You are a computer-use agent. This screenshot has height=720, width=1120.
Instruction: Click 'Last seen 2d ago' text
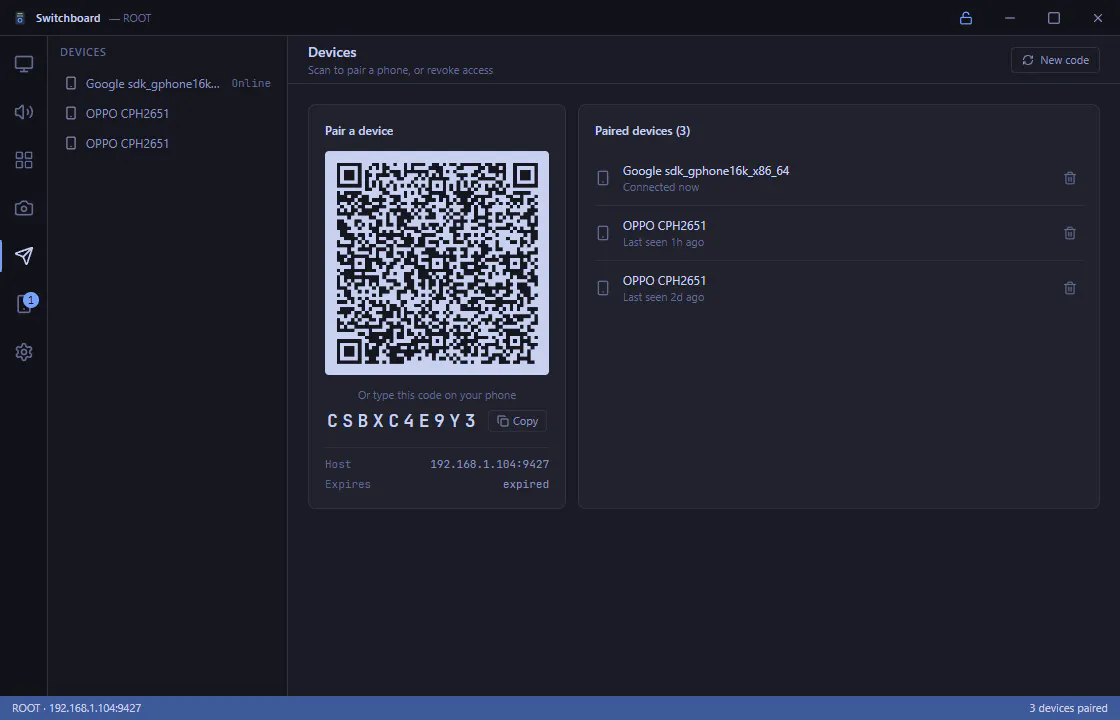click(663, 297)
